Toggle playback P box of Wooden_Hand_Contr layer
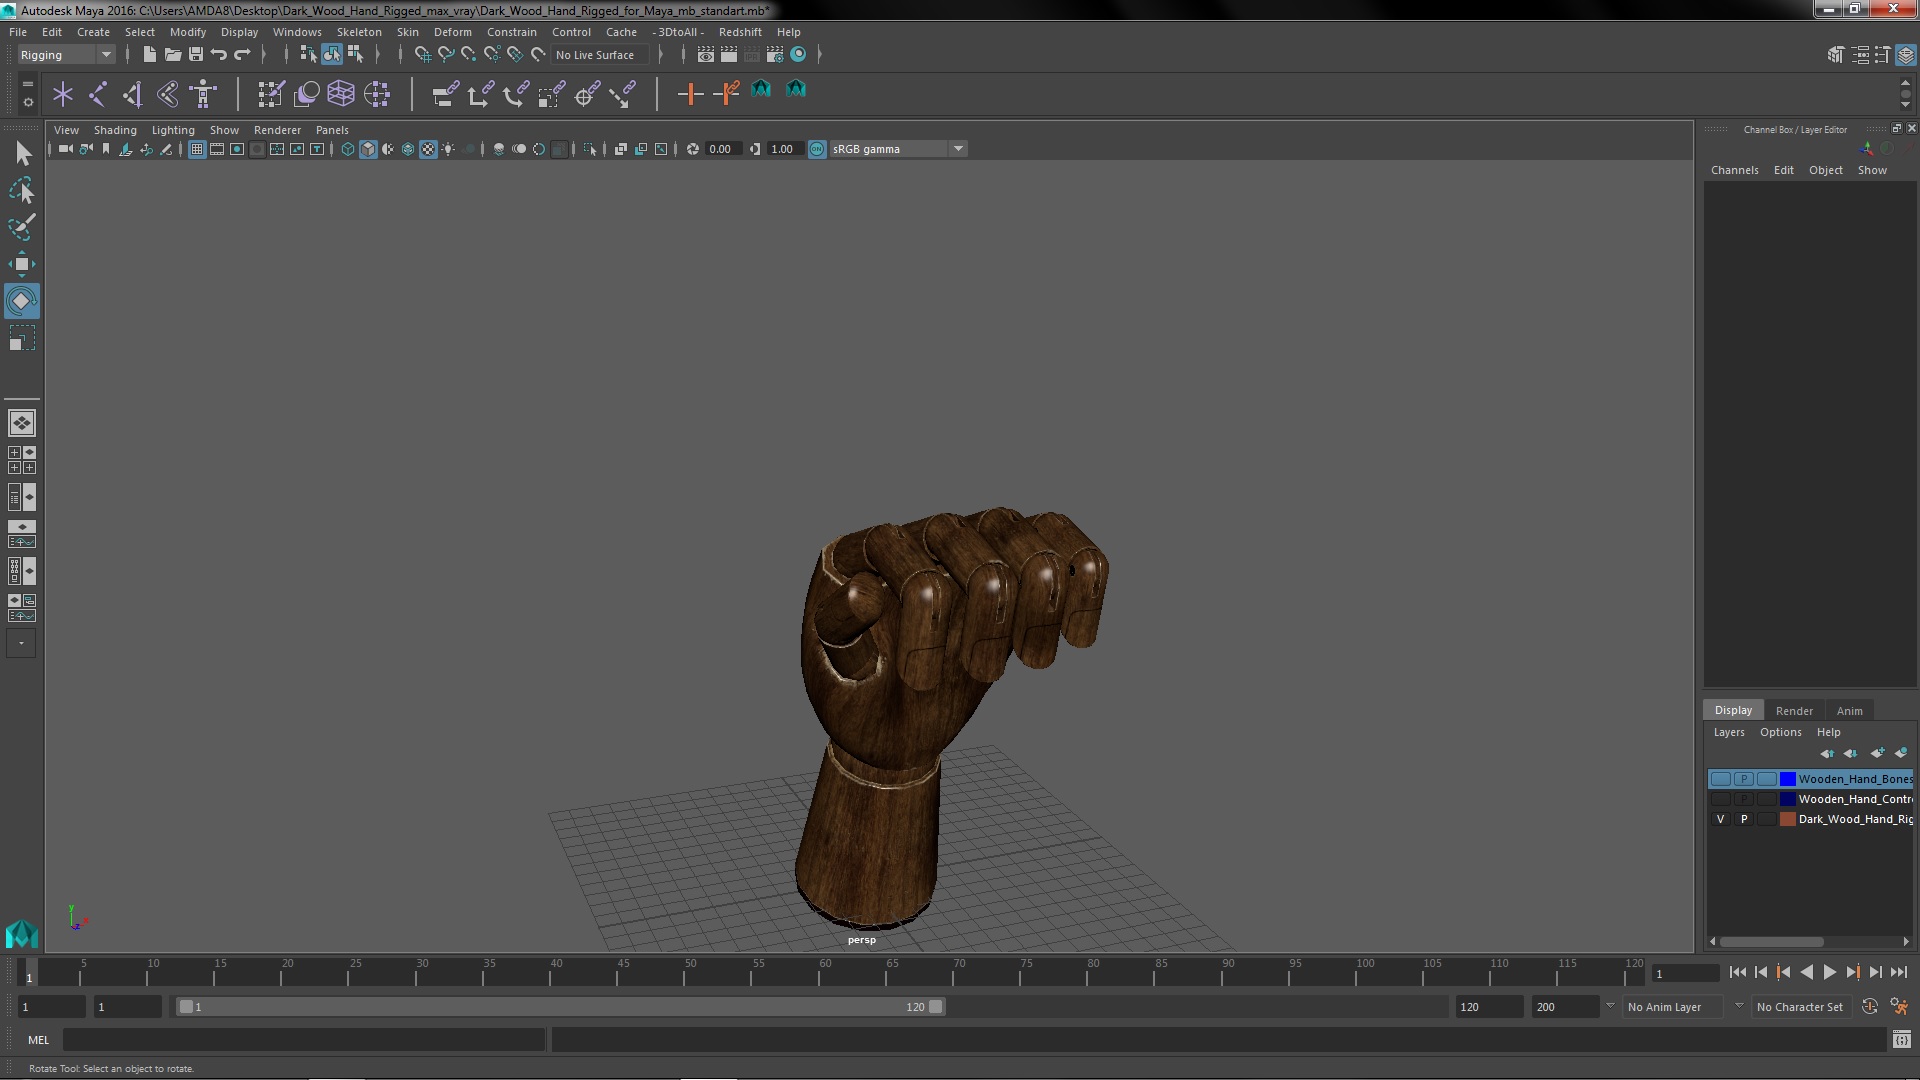Screen dimensions: 1920x1080 1743,799
